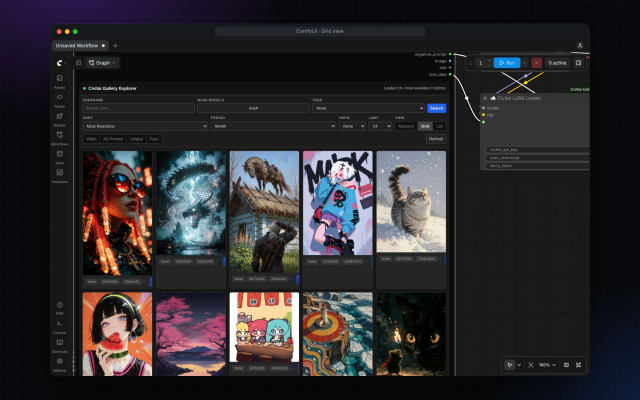Switch view to Masonry

pyautogui.click(x=406, y=126)
